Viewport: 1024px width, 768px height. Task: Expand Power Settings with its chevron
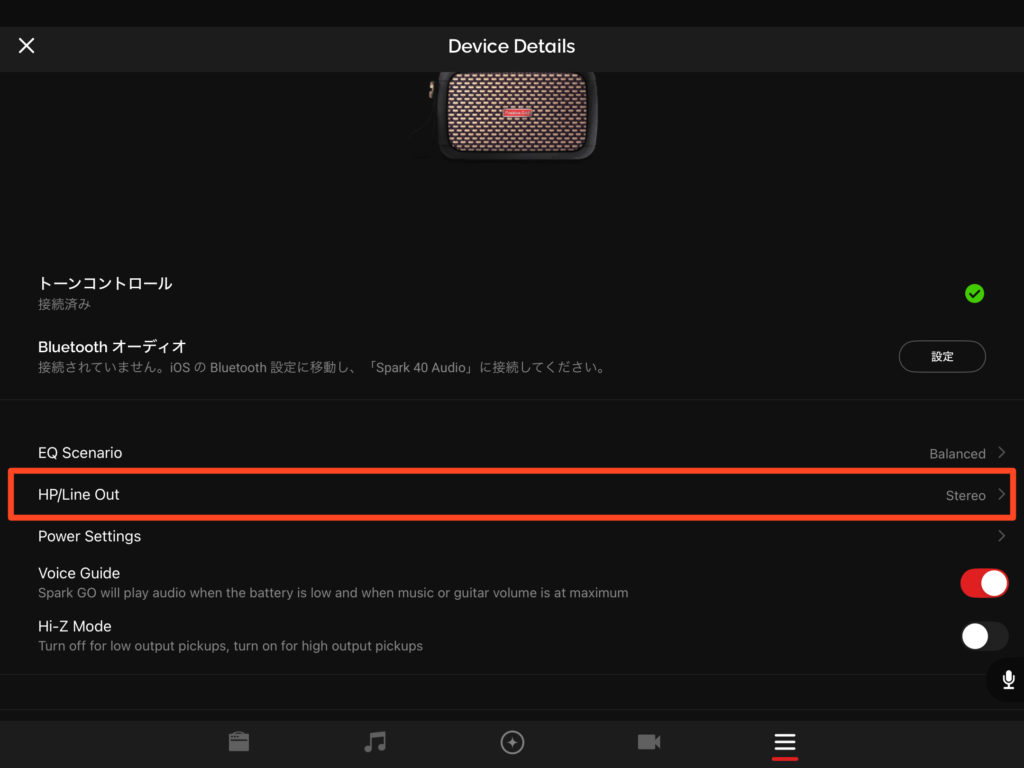pos(1001,537)
